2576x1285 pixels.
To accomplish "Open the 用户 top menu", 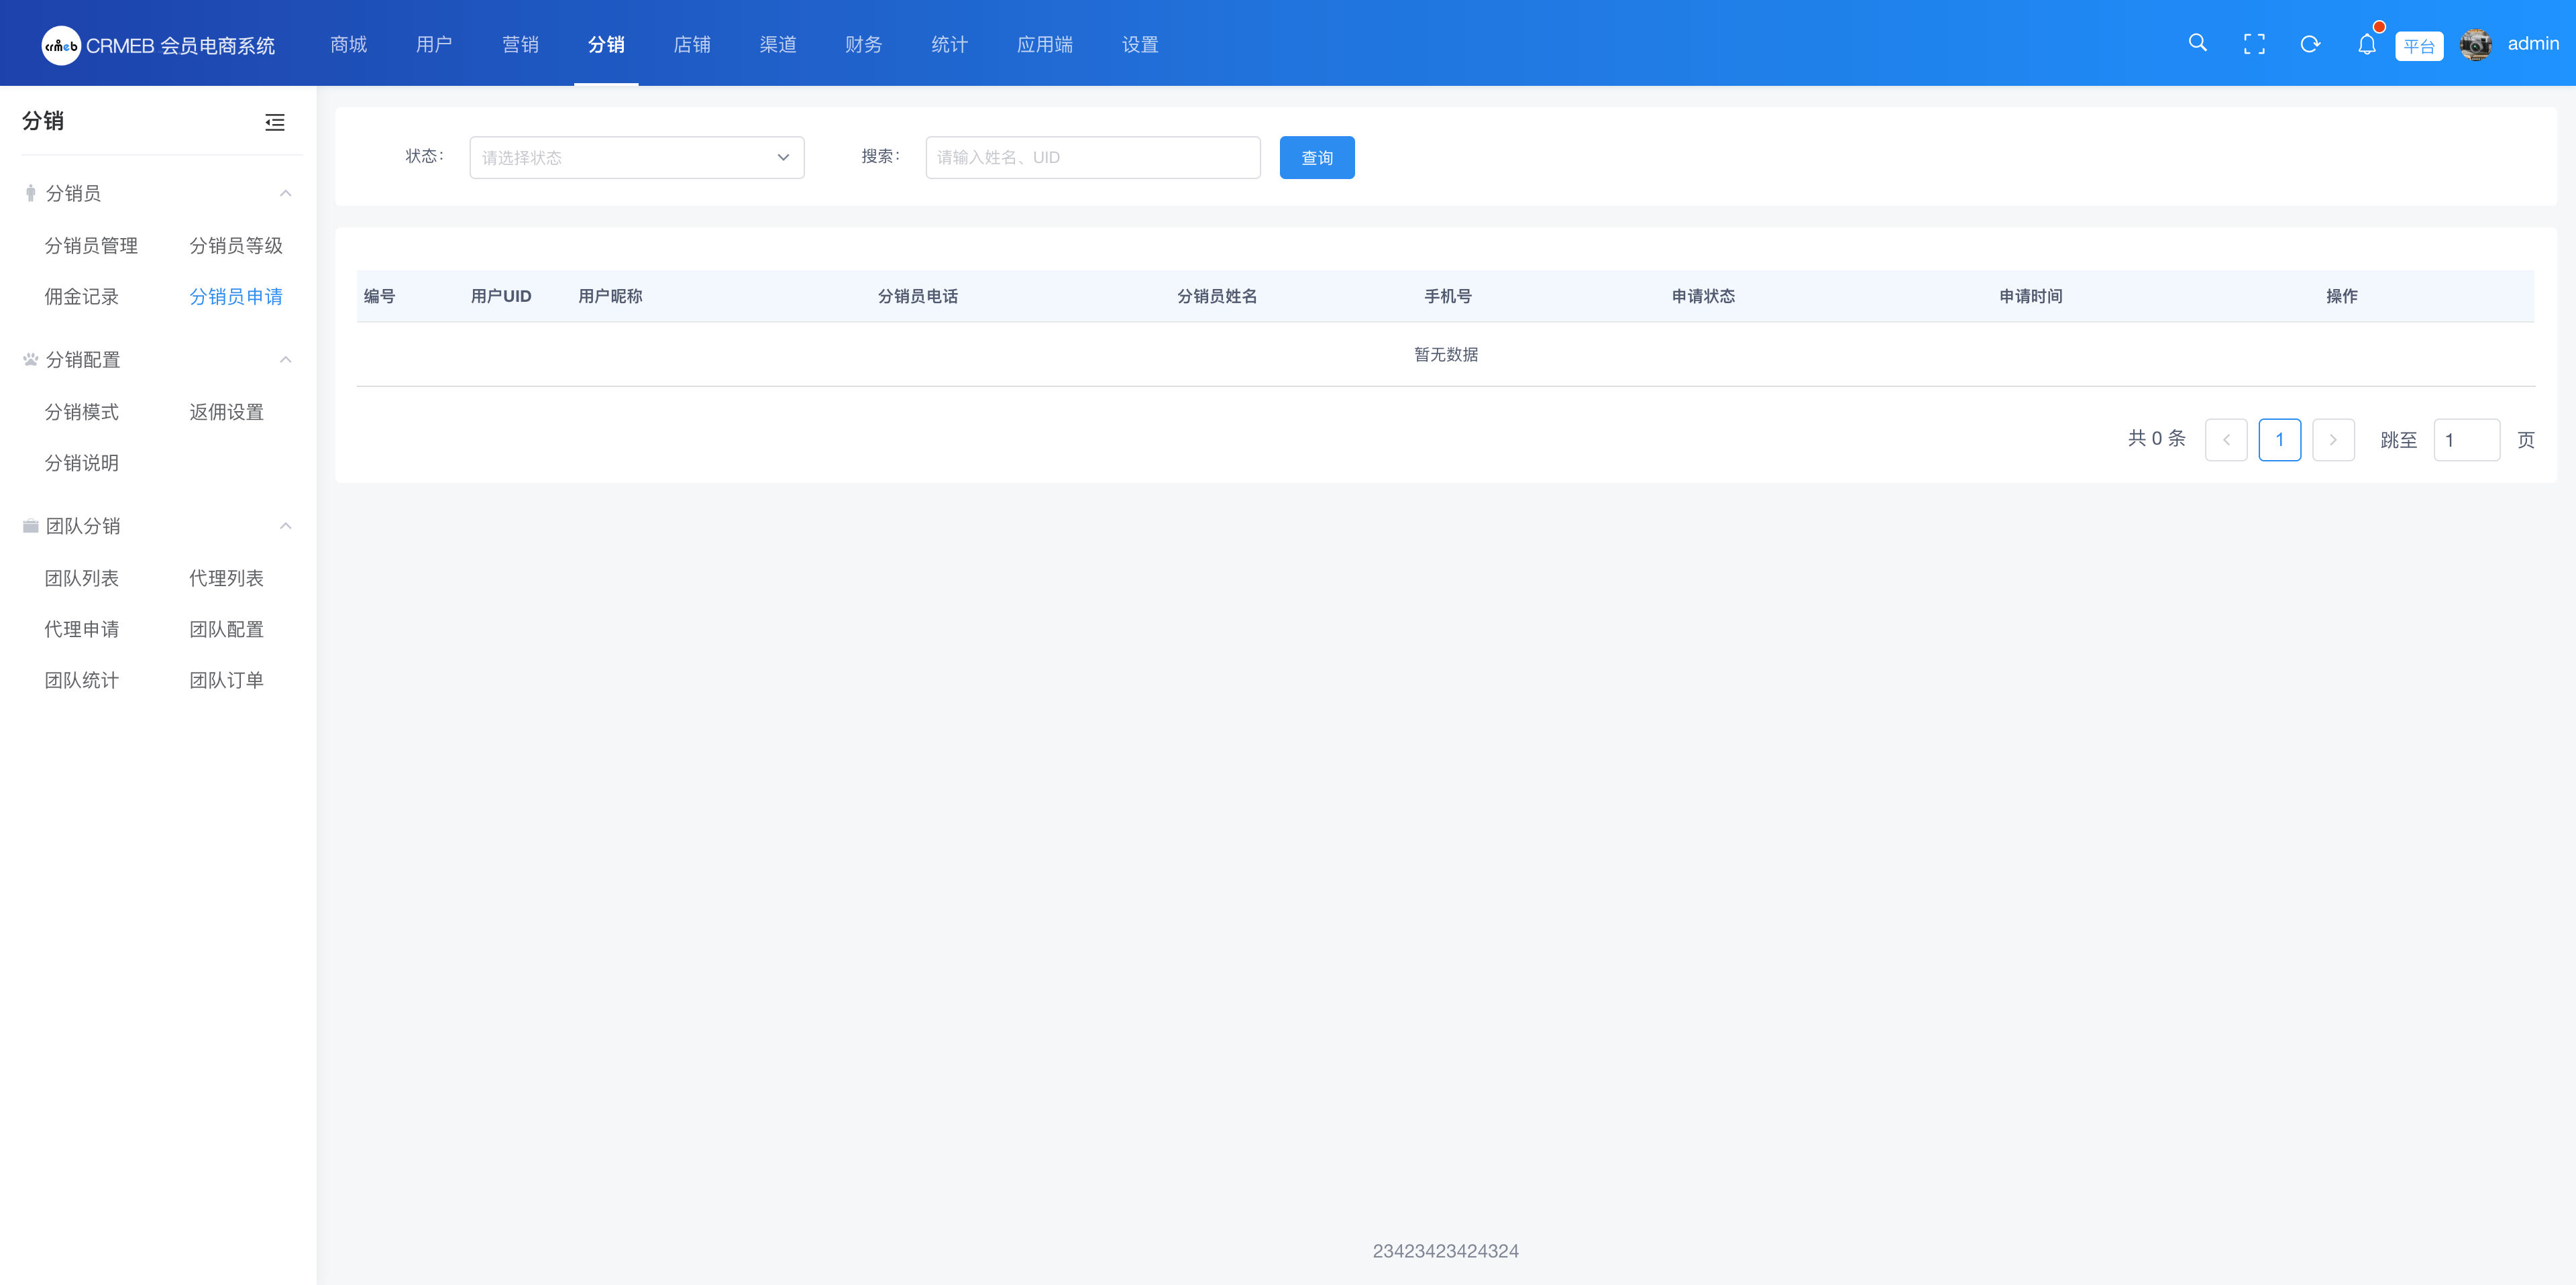I will click(x=435, y=44).
